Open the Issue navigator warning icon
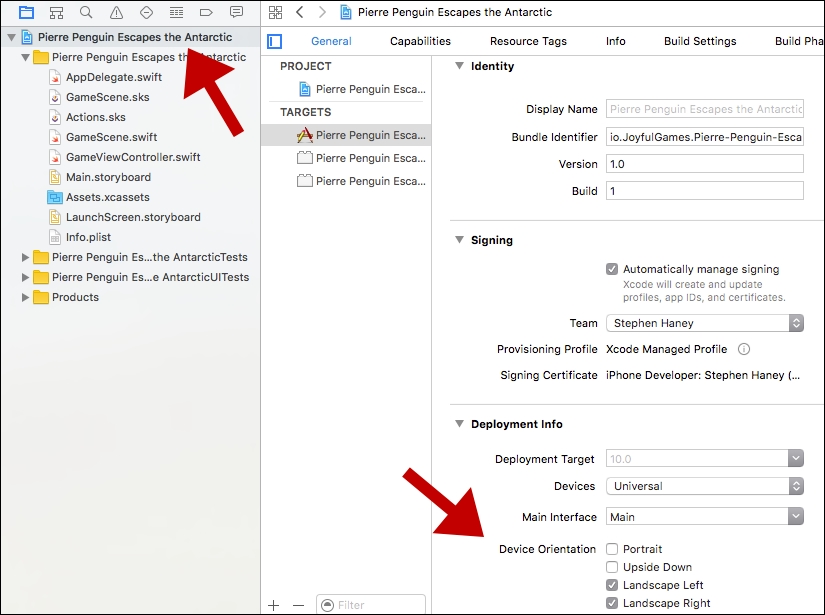 (116, 12)
